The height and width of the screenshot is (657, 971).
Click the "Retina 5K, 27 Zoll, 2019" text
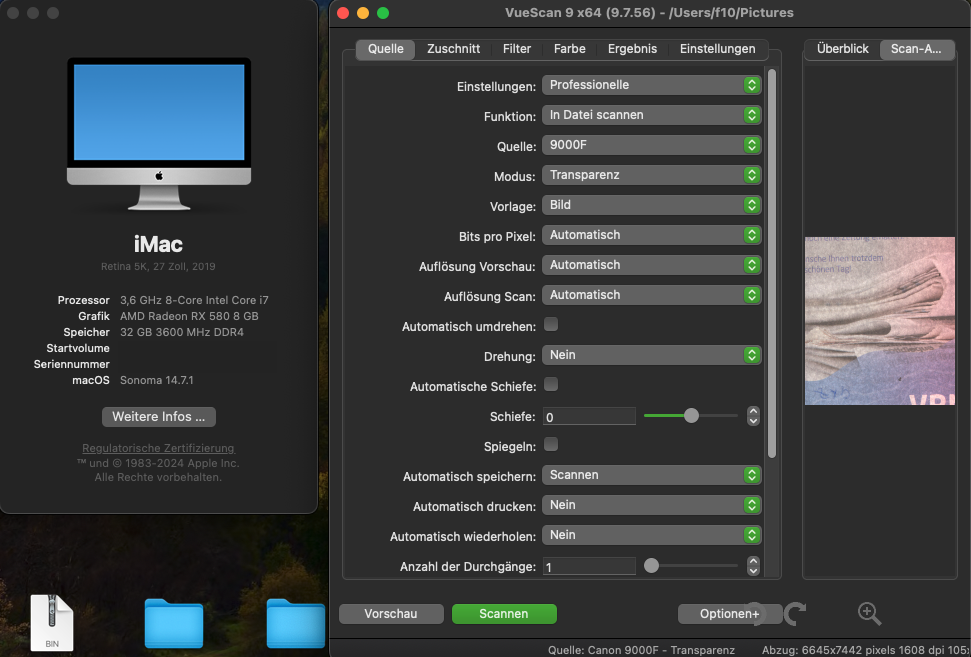[159, 266]
